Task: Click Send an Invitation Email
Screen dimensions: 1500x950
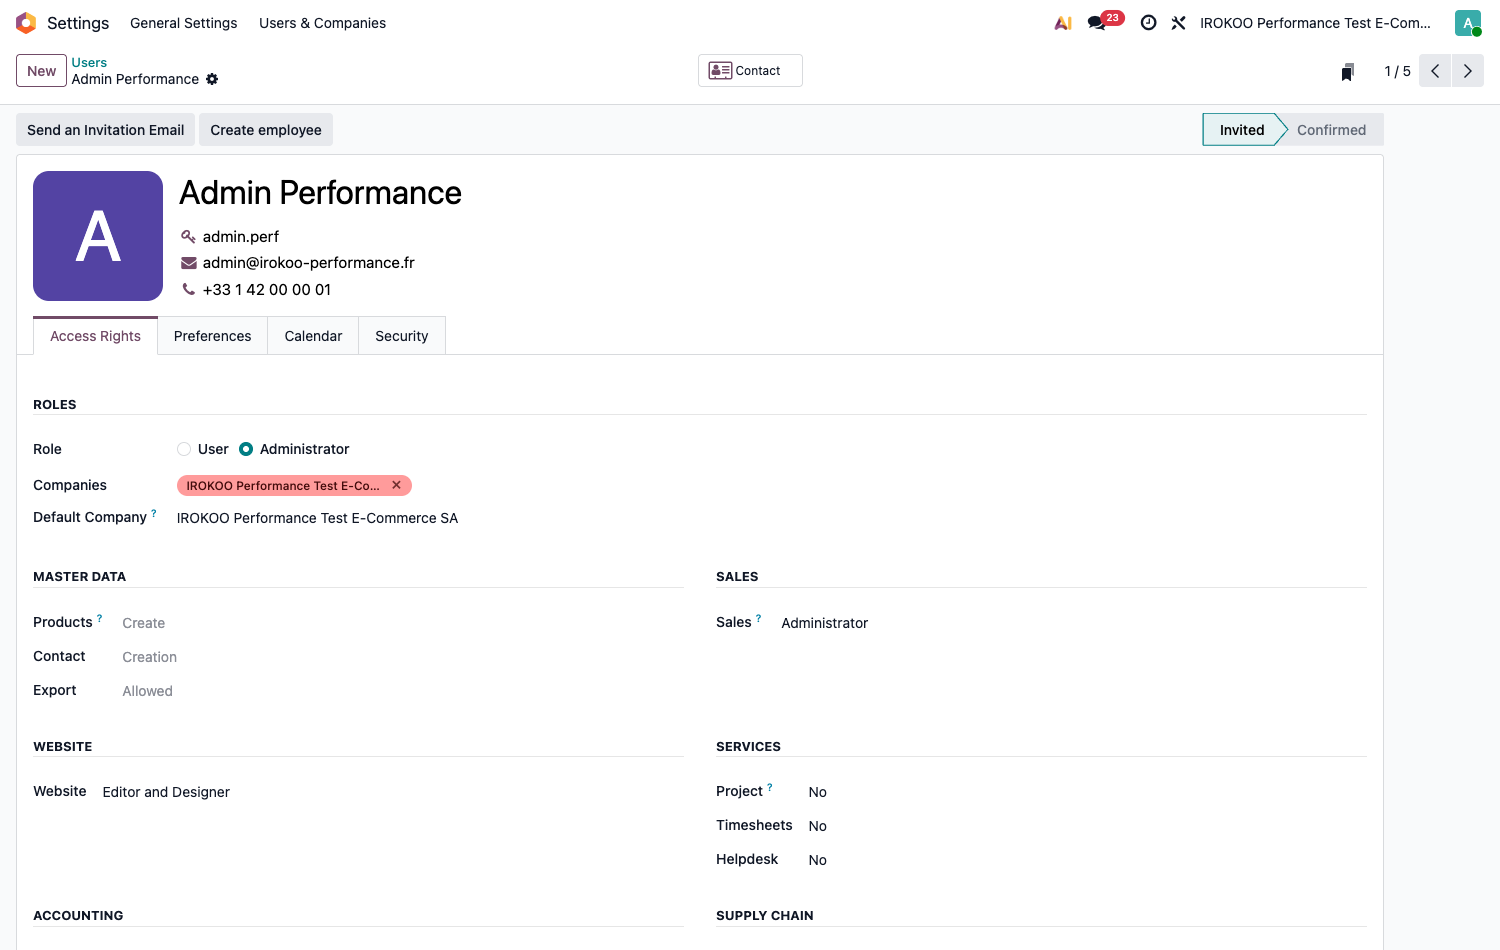Action: [x=106, y=130]
